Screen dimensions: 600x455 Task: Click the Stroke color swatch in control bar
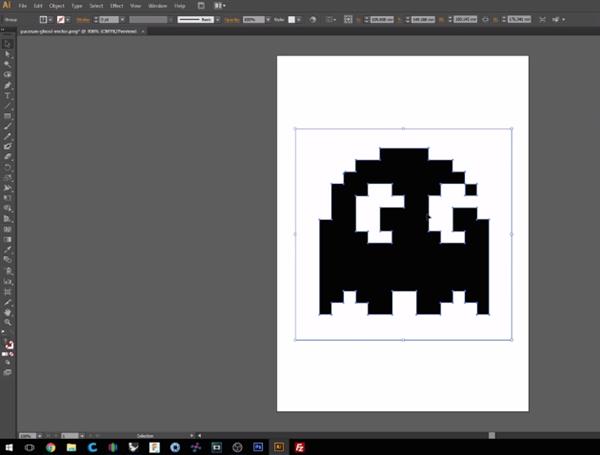60,20
